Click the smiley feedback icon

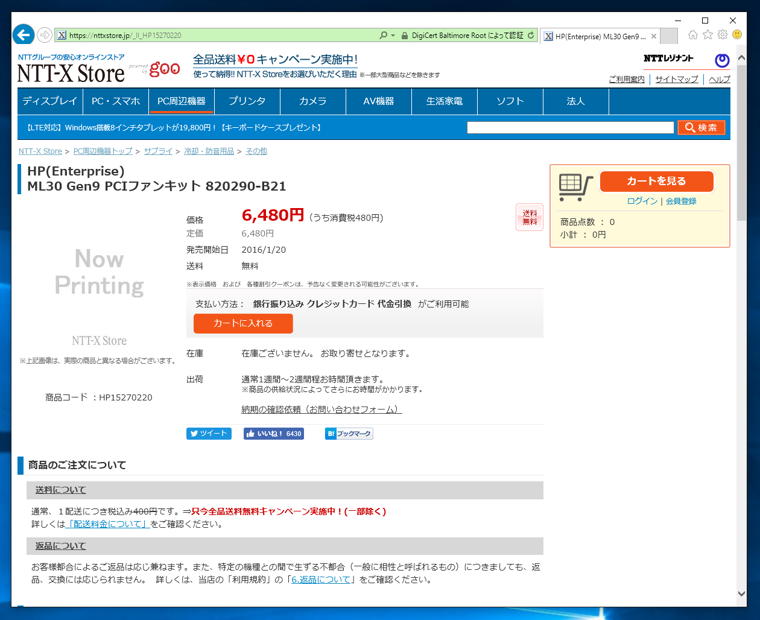click(x=737, y=35)
